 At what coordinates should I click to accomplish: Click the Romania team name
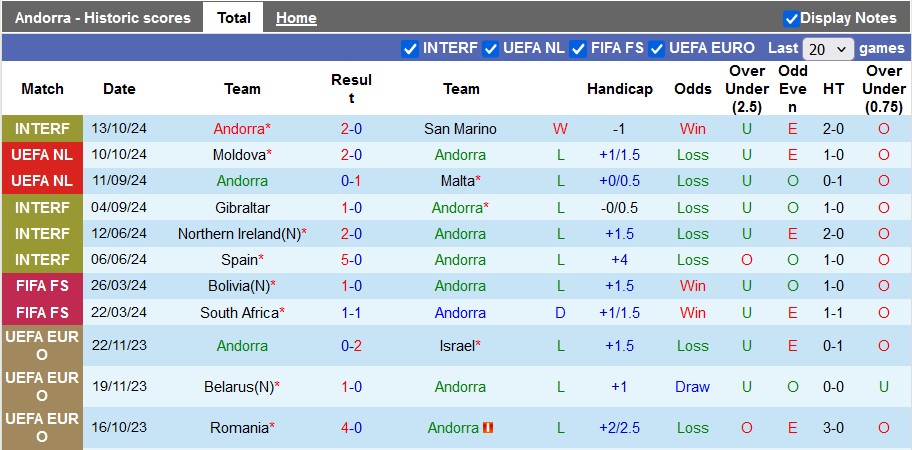(238, 428)
